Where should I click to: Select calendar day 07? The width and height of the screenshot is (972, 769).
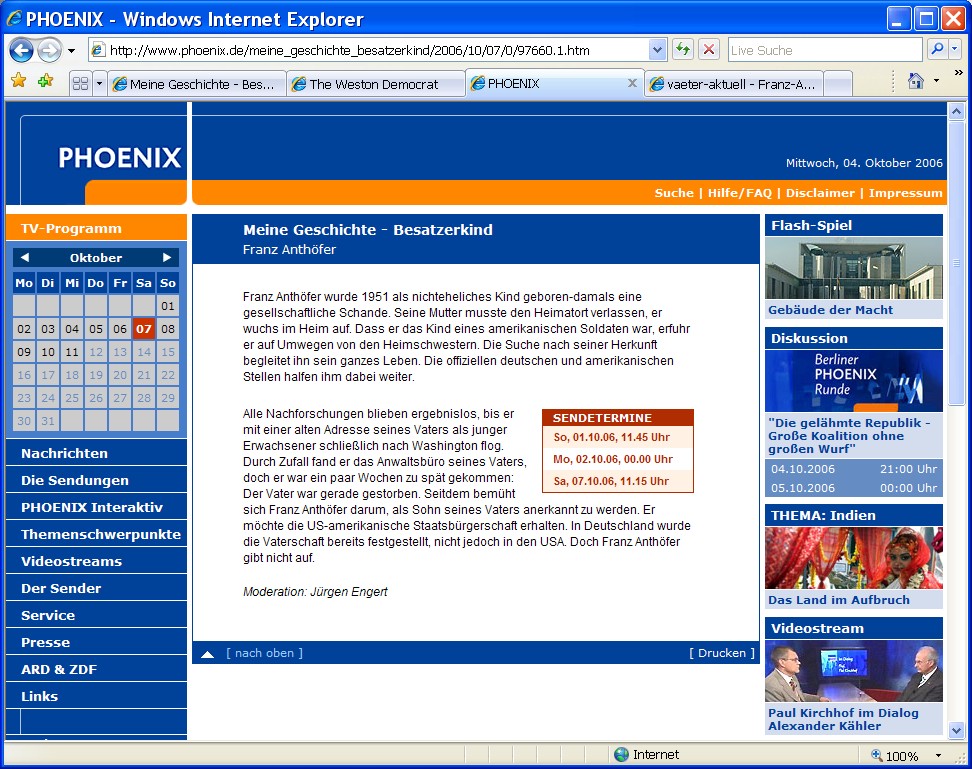coord(144,328)
